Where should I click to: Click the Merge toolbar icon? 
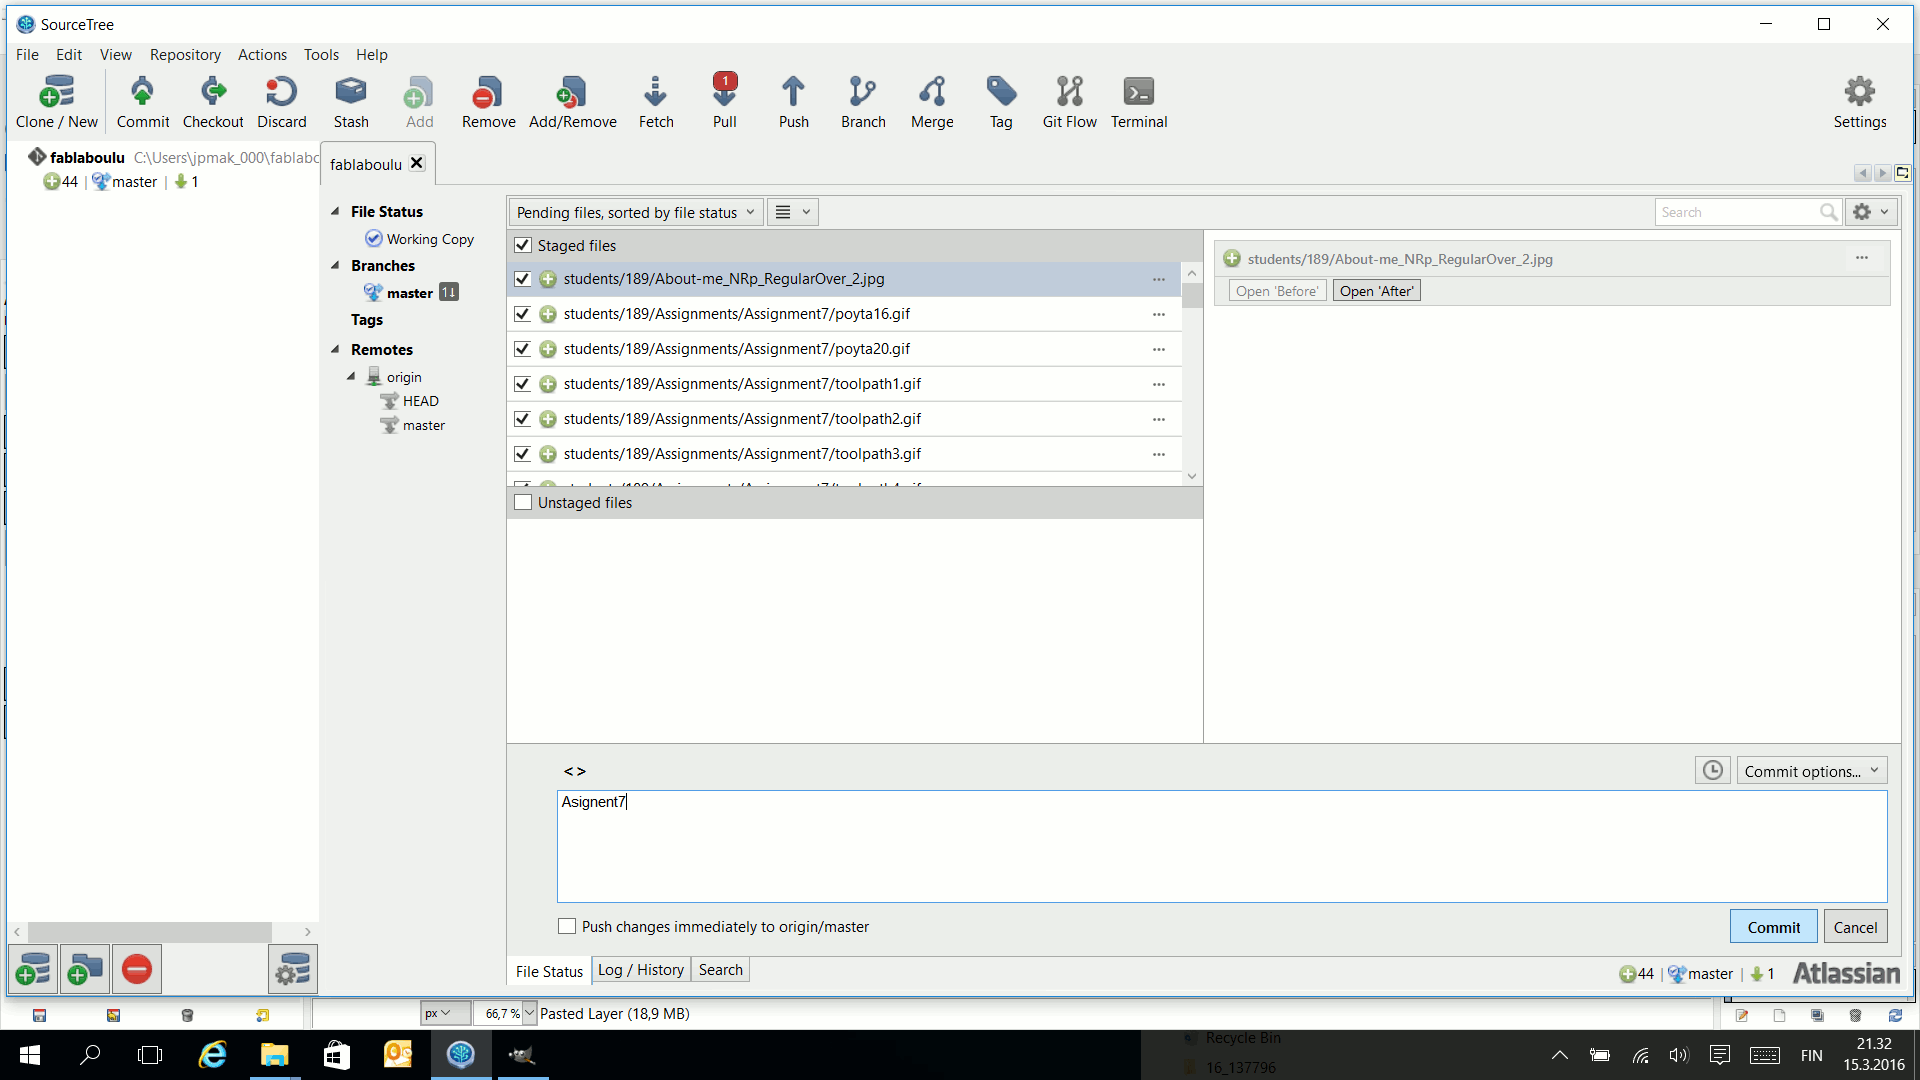[x=932, y=102]
